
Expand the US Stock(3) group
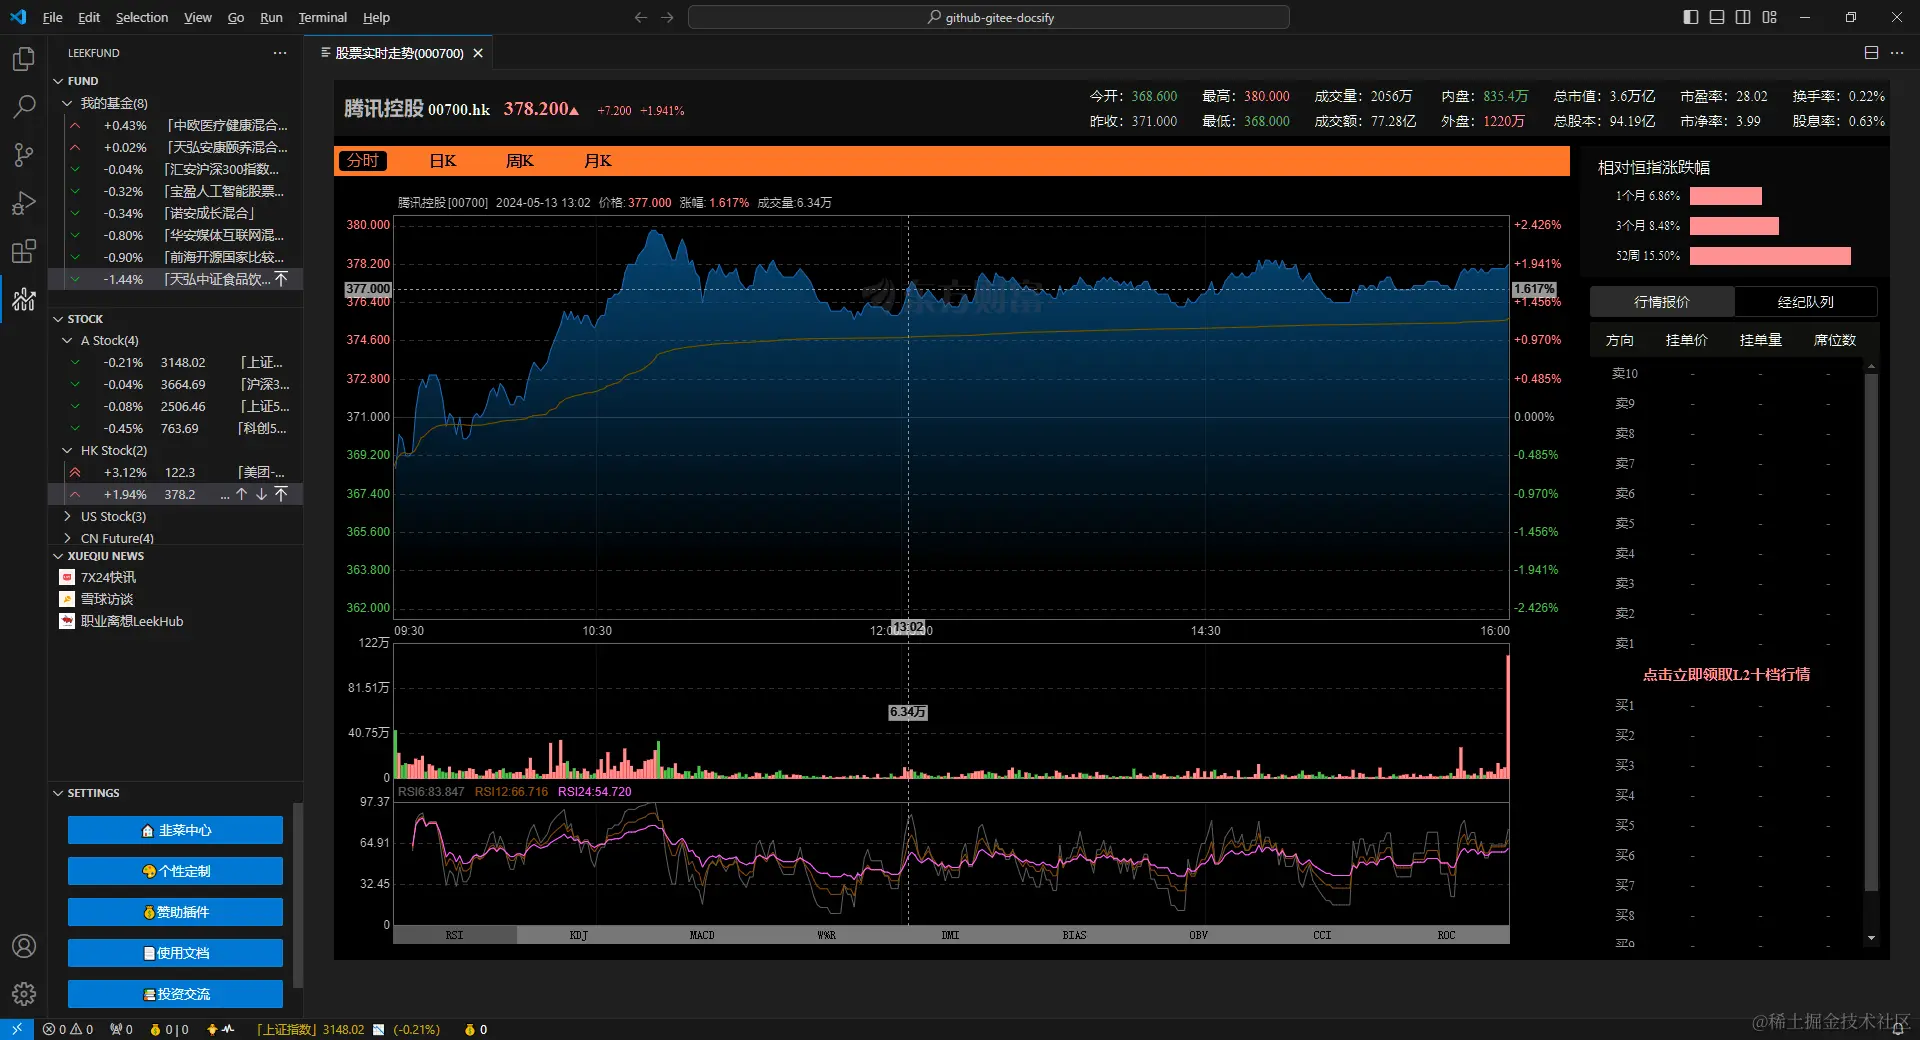(67, 517)
